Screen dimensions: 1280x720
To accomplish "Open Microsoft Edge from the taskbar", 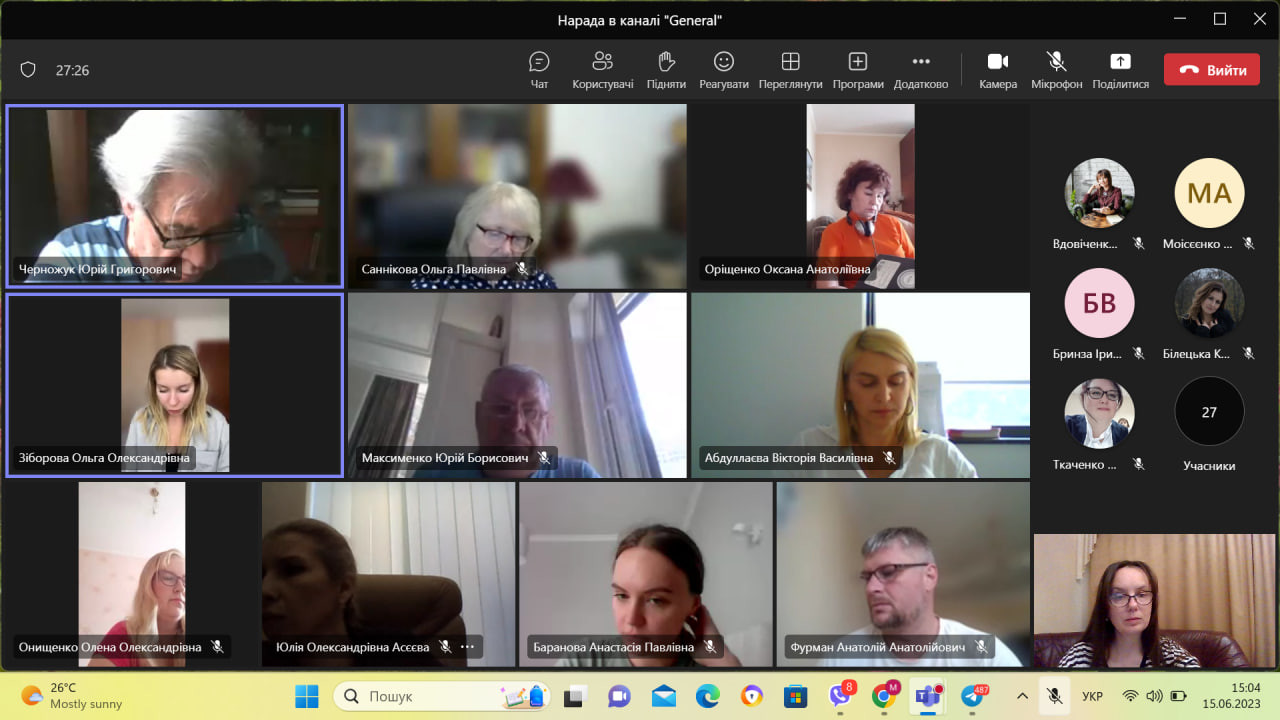I will tap(707, 696).
